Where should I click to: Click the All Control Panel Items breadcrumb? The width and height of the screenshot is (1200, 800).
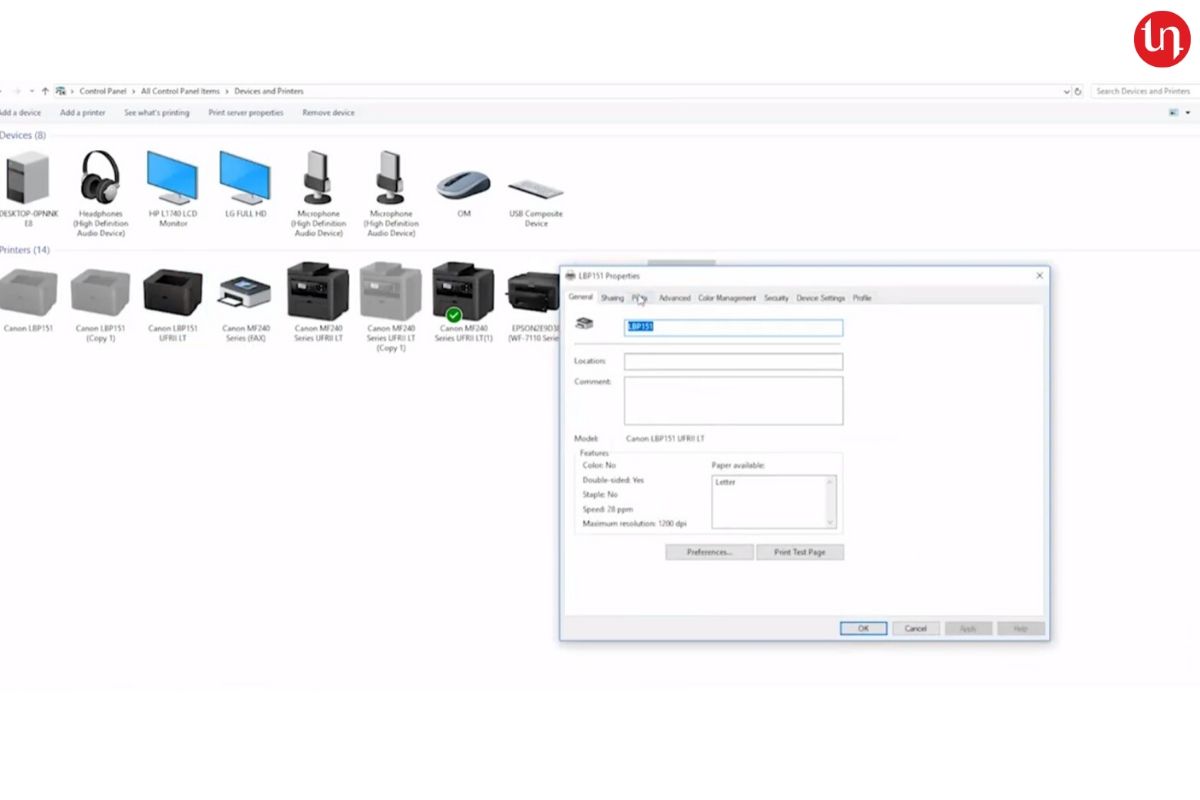point(180,91)
